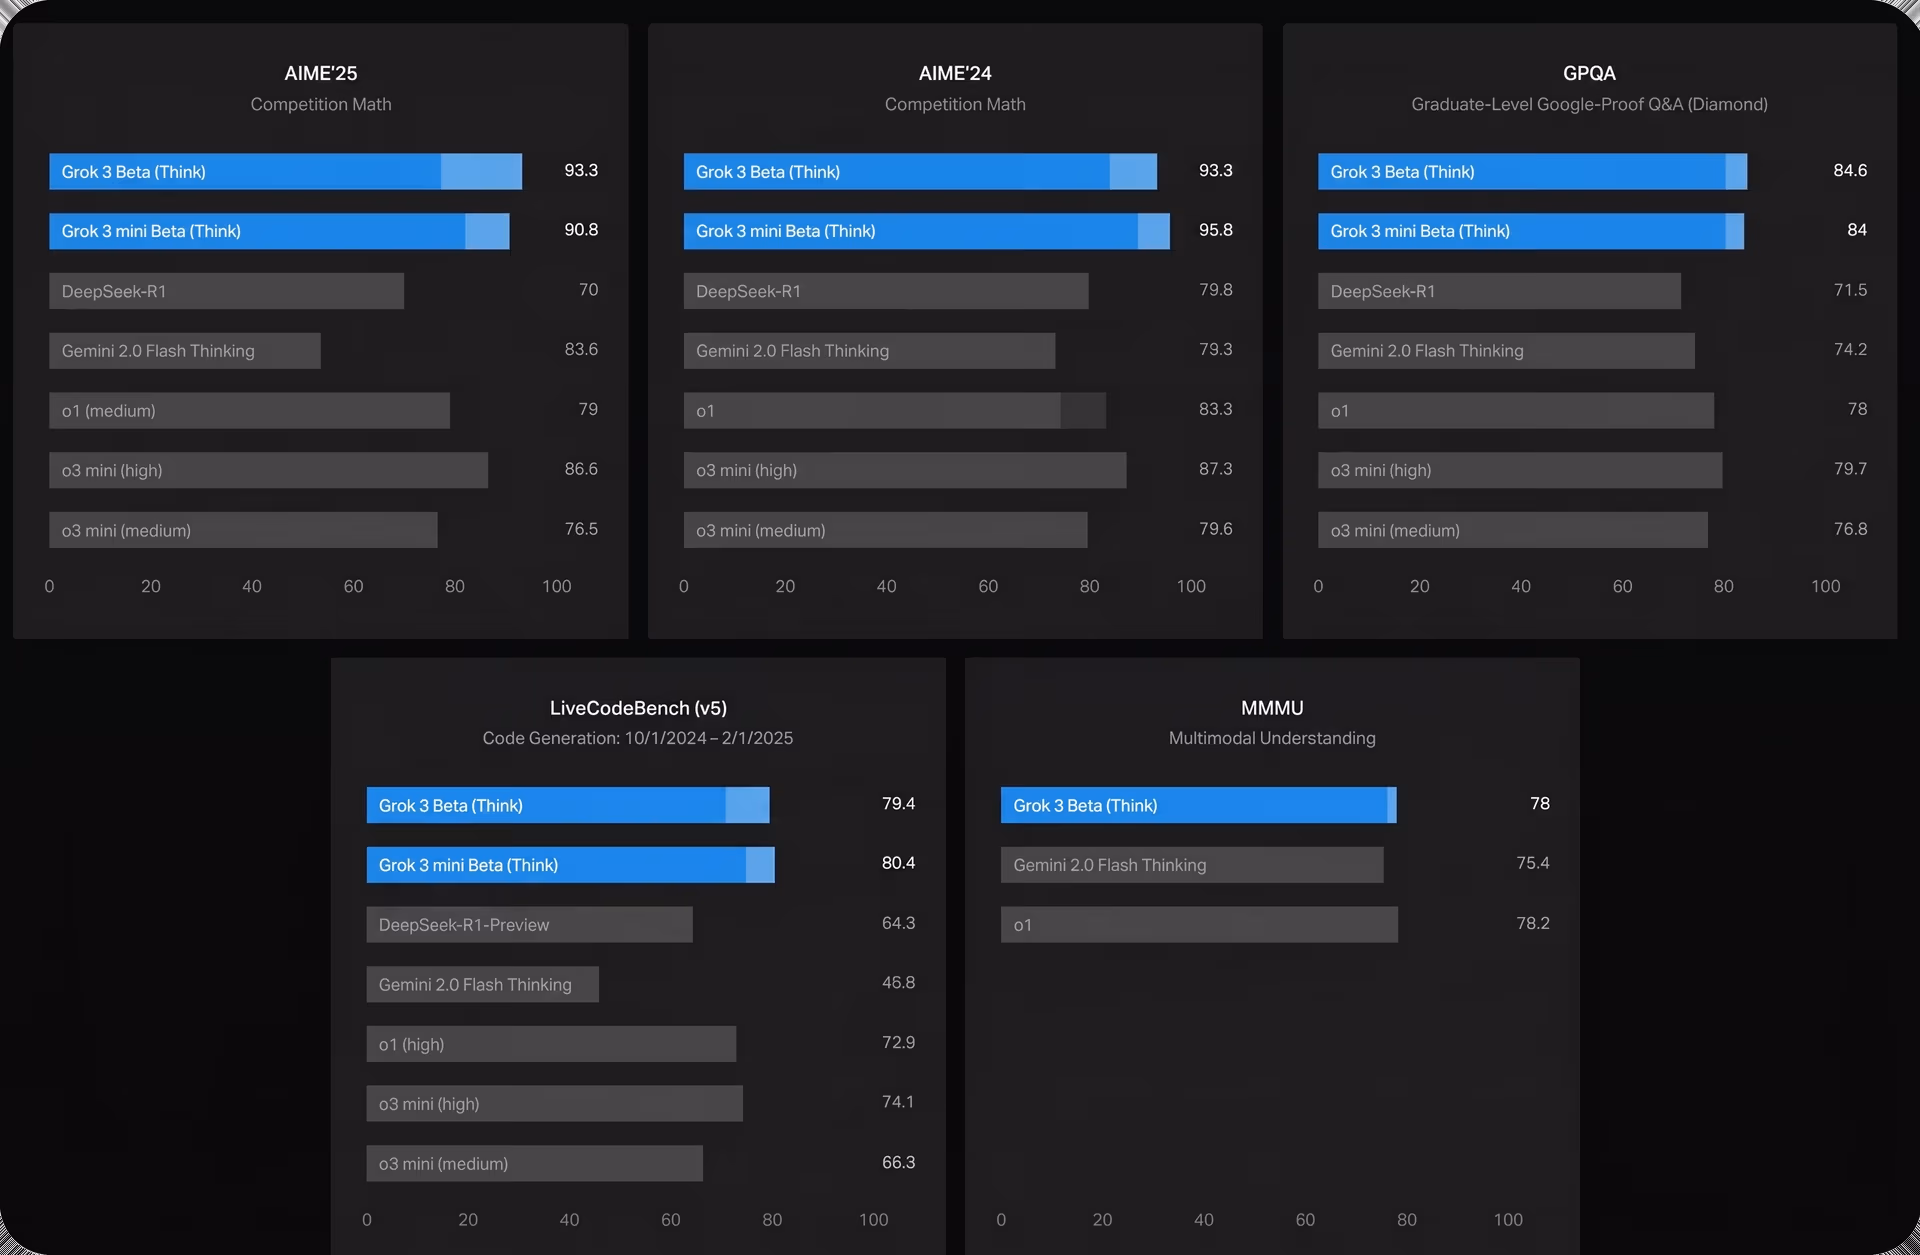Click the AIME'25 chart title
Screen dimensions: 1920x1255
[x=320, y=73]
